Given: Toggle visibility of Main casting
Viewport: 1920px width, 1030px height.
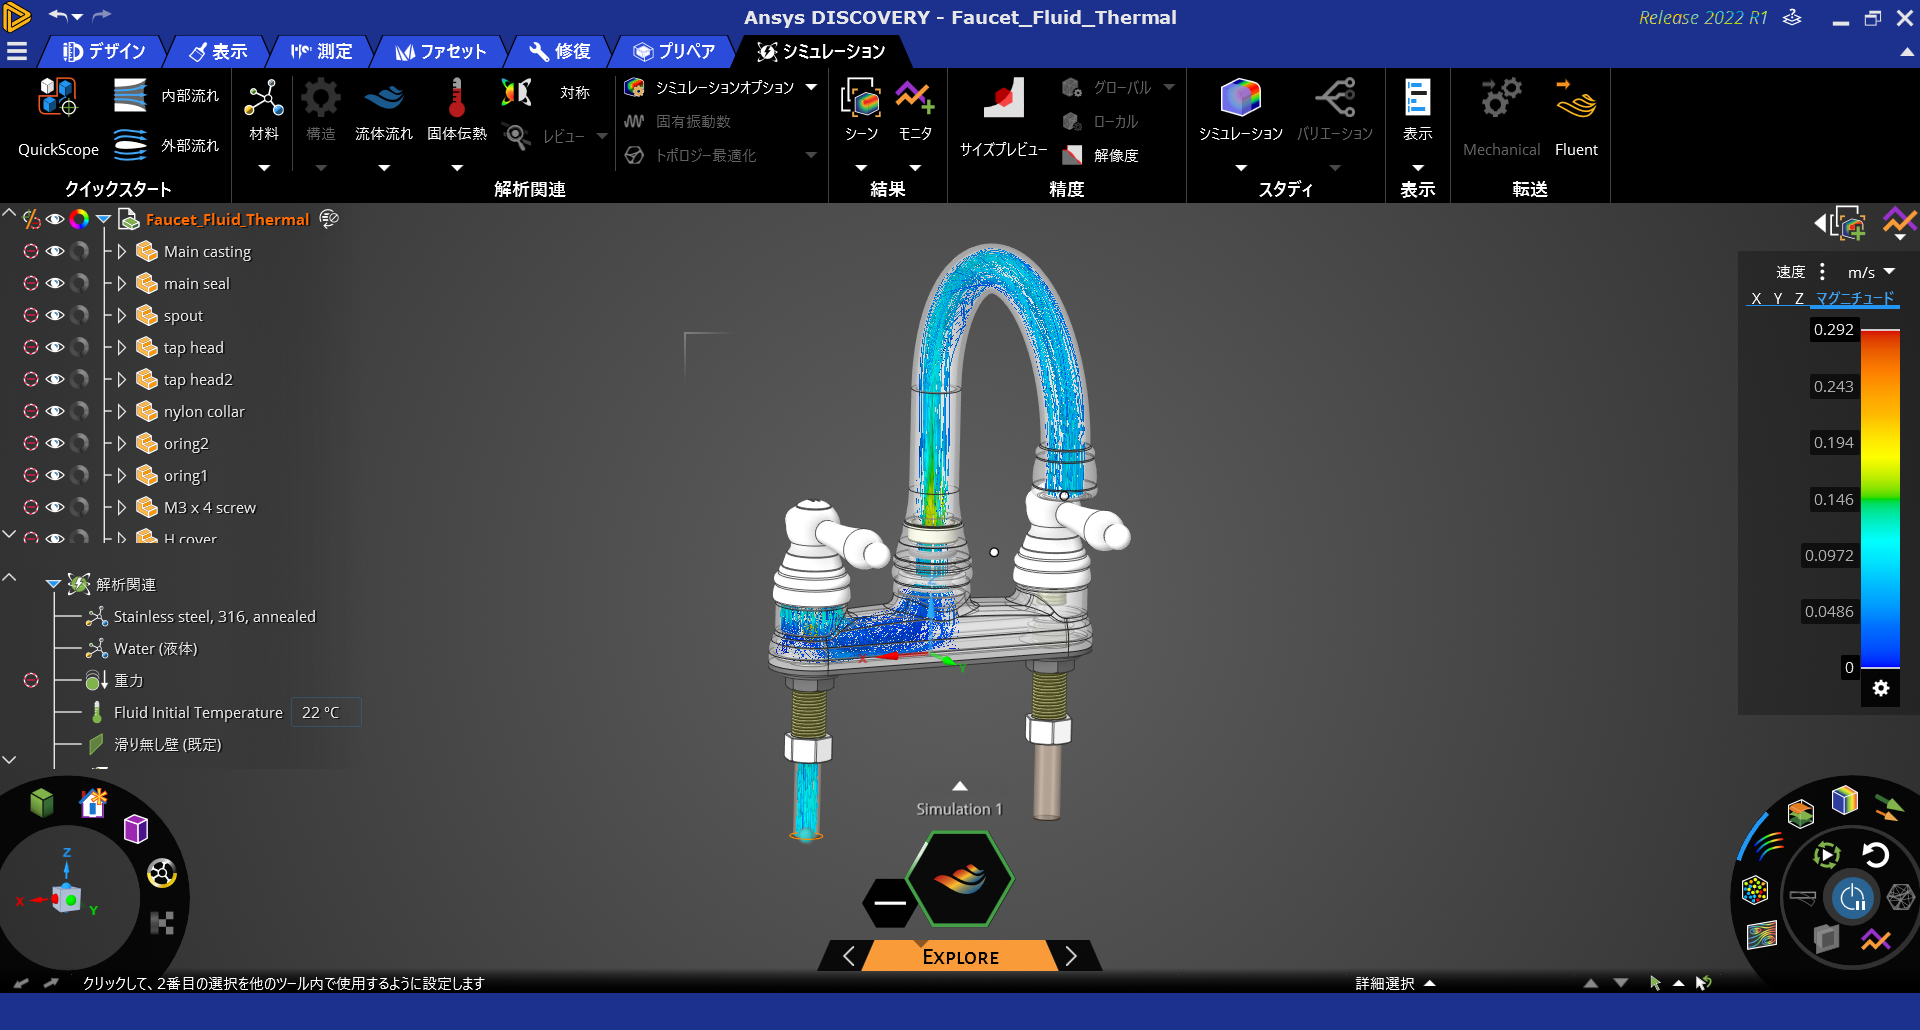Looking at the screenshot, I should pyautogui.click(x=55, y=252).
